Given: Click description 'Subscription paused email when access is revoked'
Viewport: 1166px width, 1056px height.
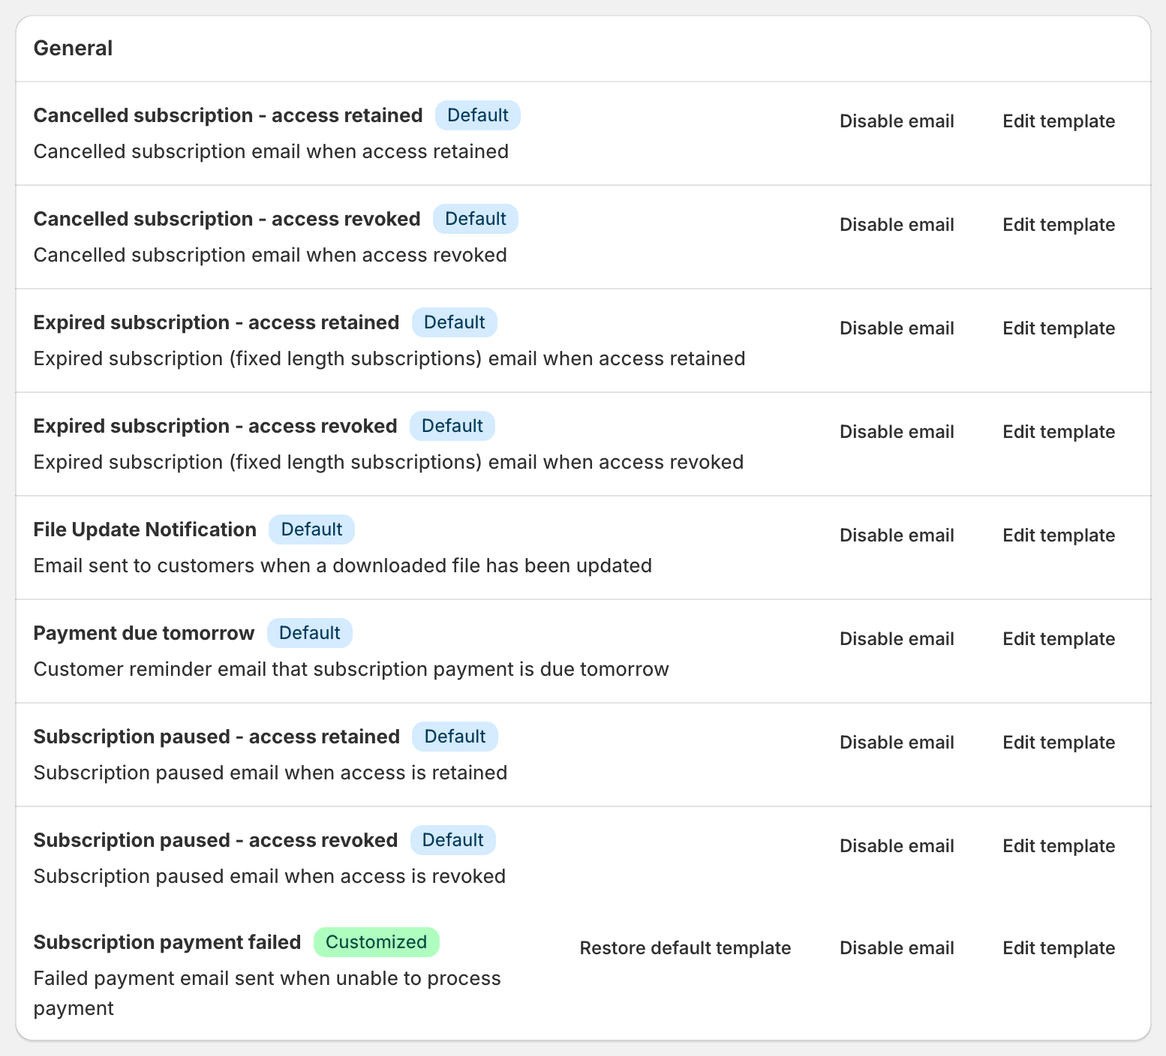Looking at the screenshot, I should (x=269, y=876).
